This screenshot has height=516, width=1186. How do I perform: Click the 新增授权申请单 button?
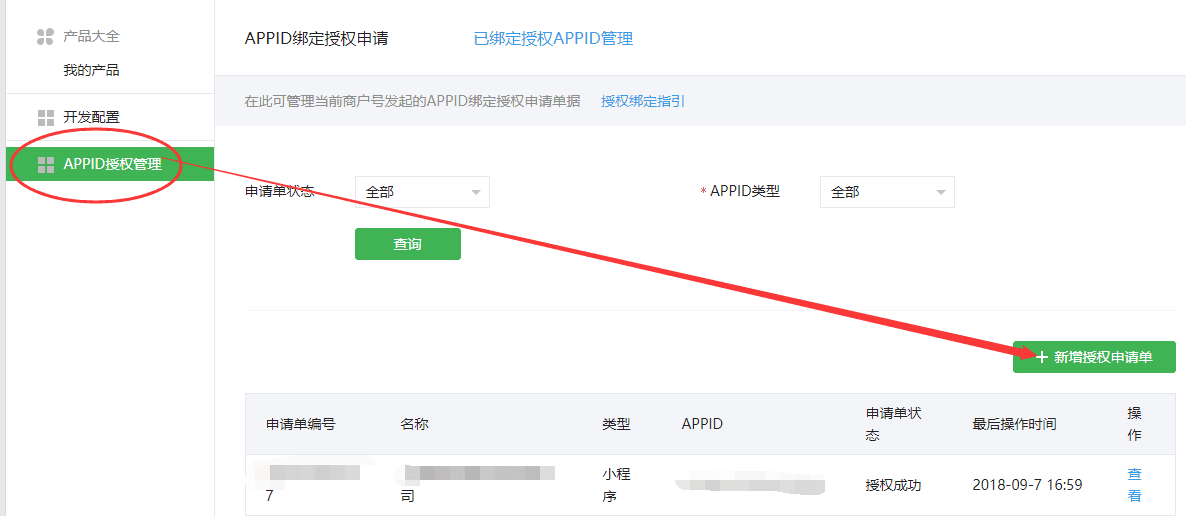pos(1094,357)
